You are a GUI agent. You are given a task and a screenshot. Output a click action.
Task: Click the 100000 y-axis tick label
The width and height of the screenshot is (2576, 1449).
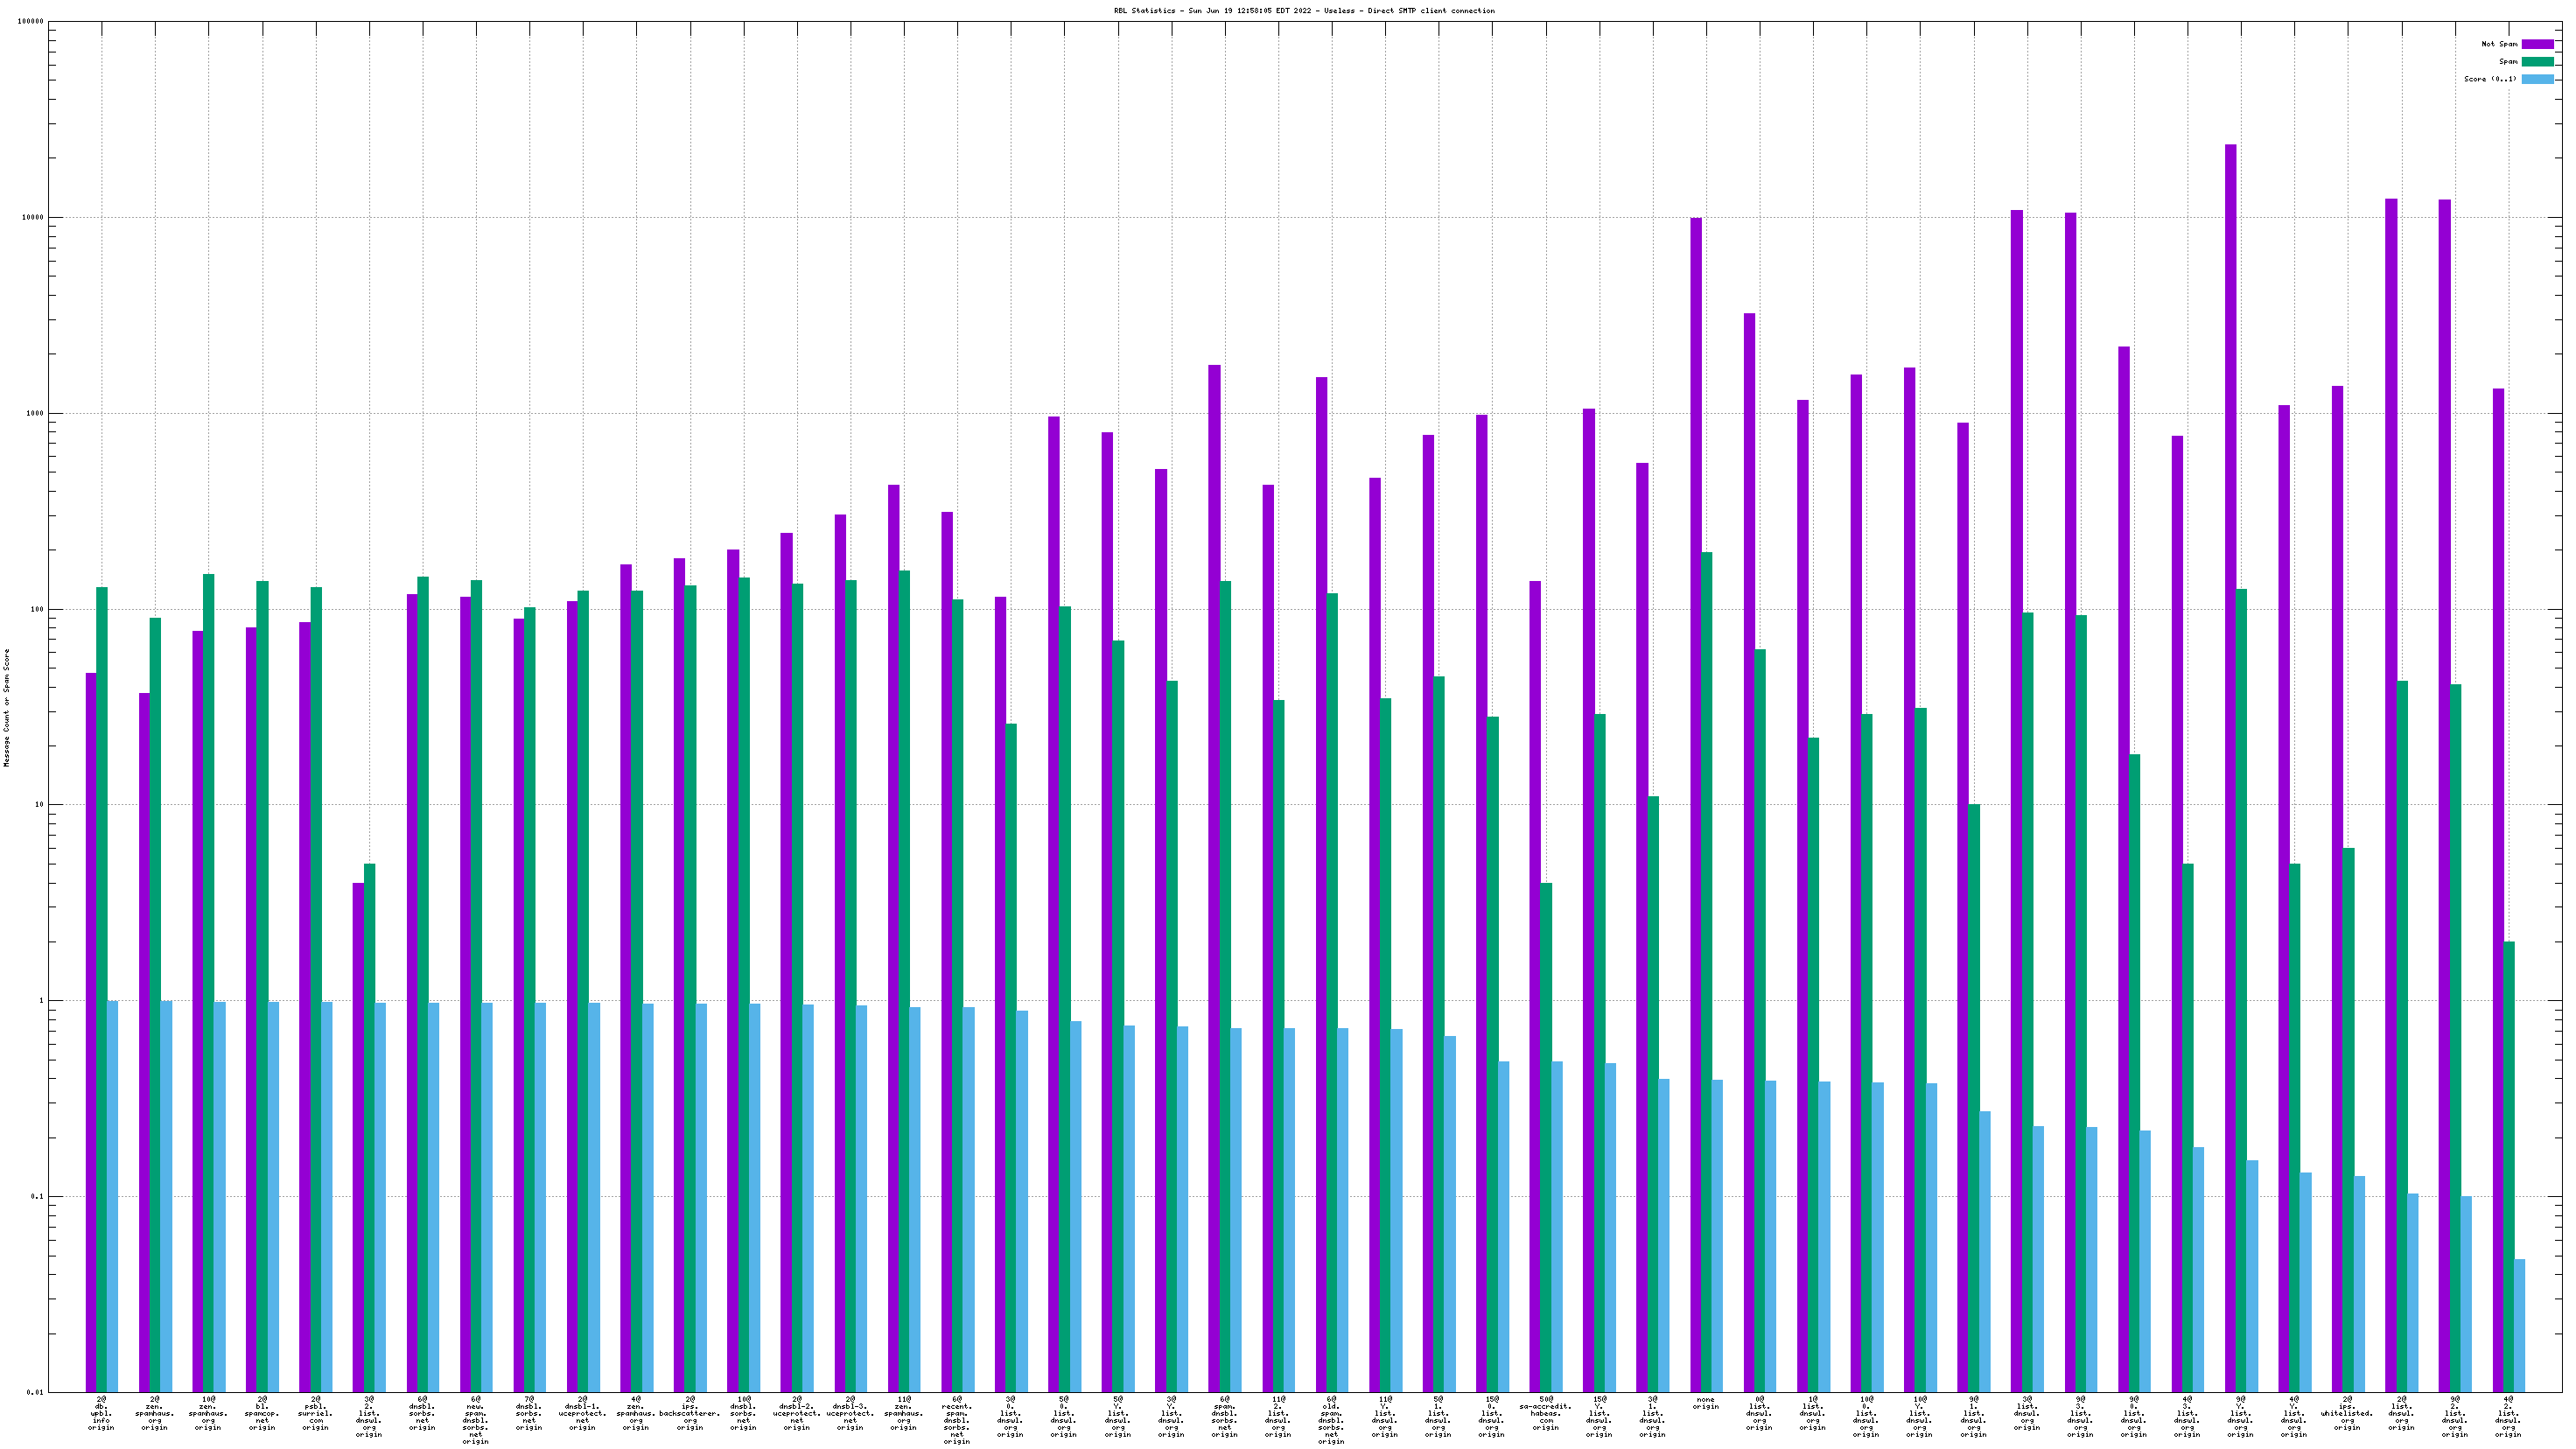coord(29,22)
